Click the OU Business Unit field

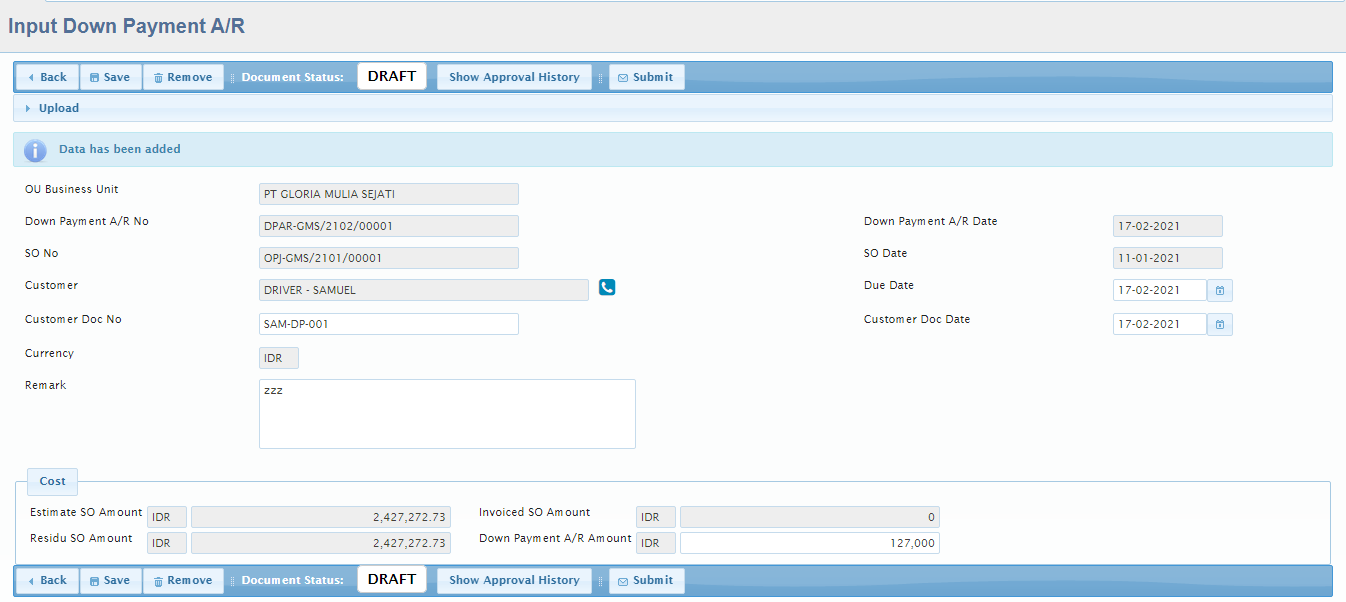[389, 194]
